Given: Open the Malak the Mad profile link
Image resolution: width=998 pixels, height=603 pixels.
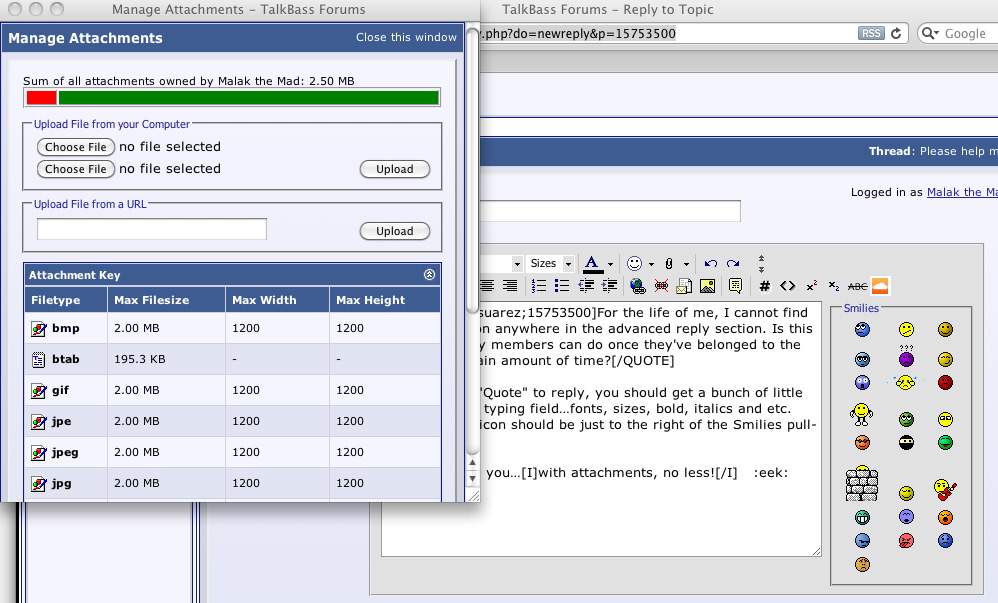Looking at the screenshot, I should tap(962, 192).
